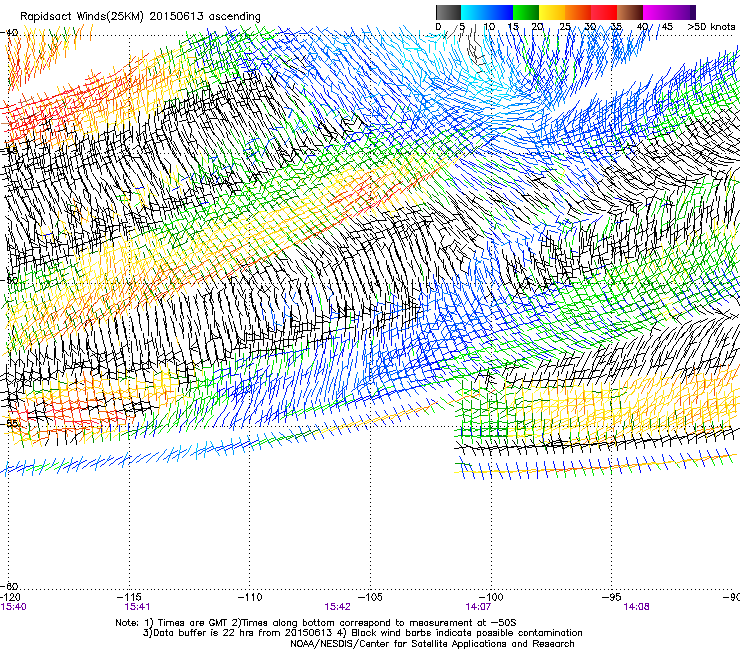Screen dimensions: 740x650
Task: Select the green 15-20 knots legend swatch
Action: [x=526, y=12]
